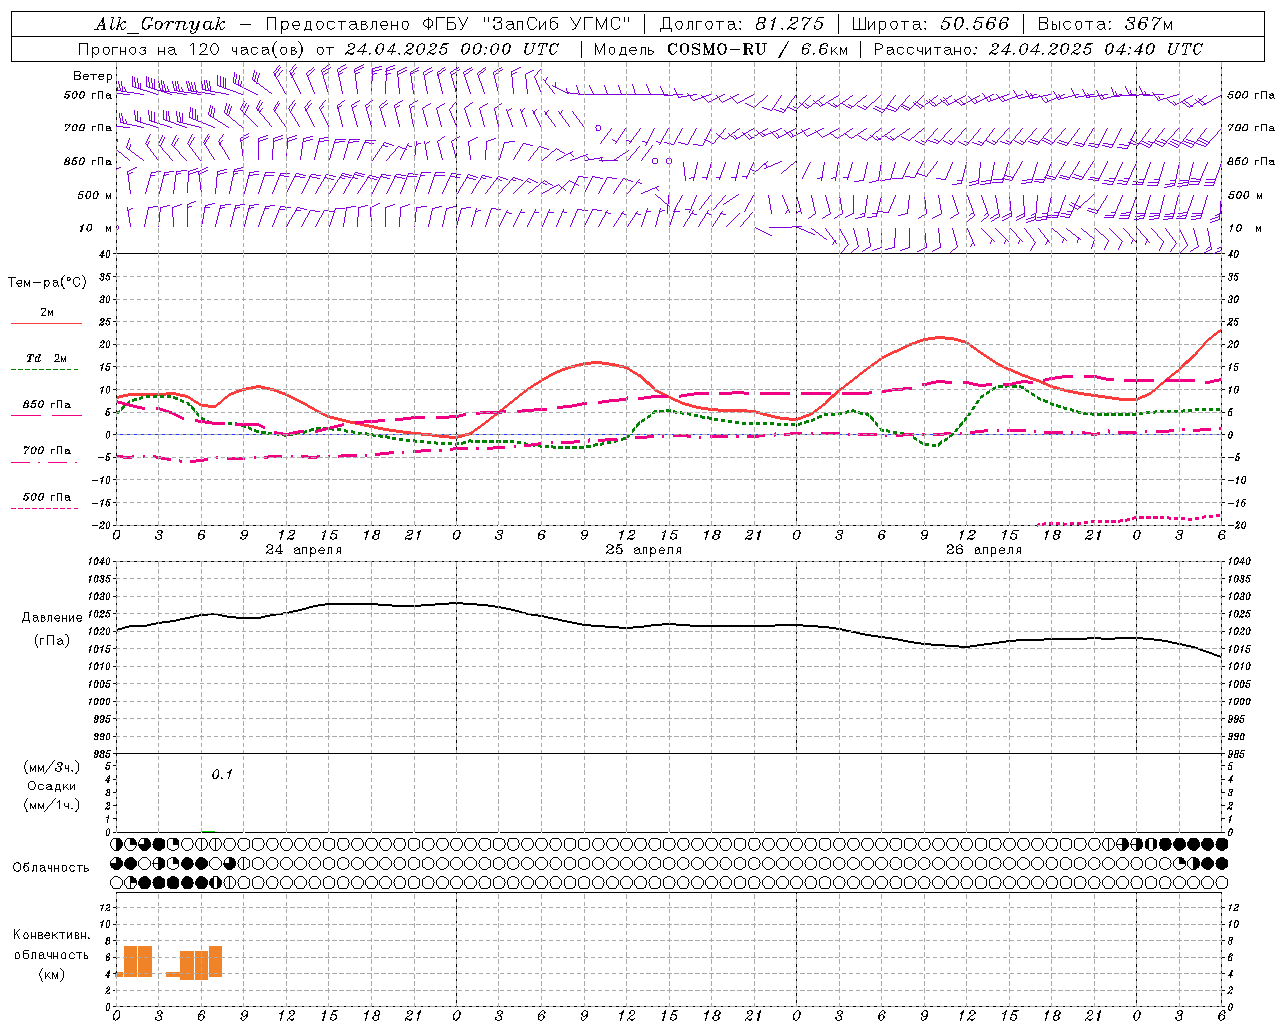Click the 'Долгота: 81.275' header value
The image size is (1280, 1024).
point(742,24)
